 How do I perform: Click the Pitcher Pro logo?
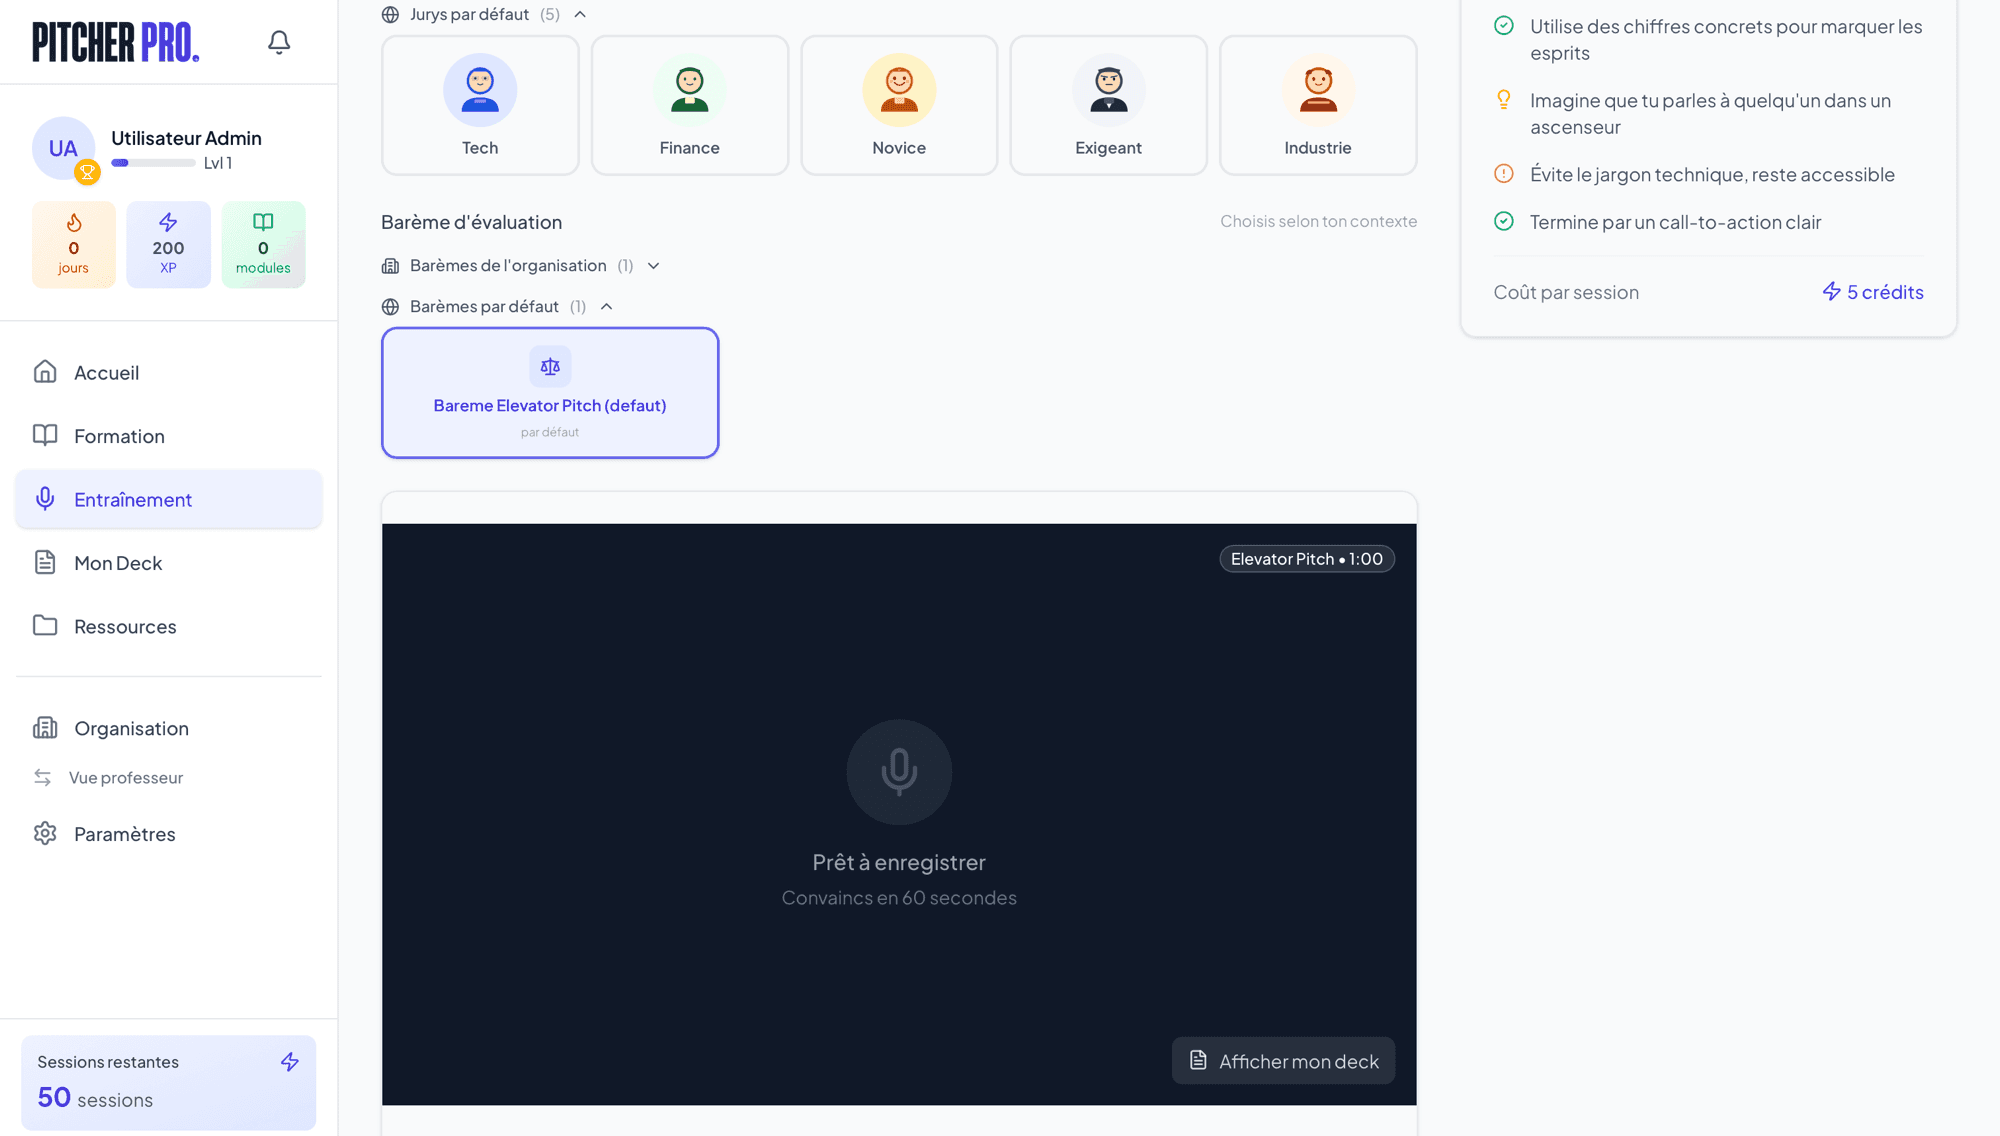(115, 42)
